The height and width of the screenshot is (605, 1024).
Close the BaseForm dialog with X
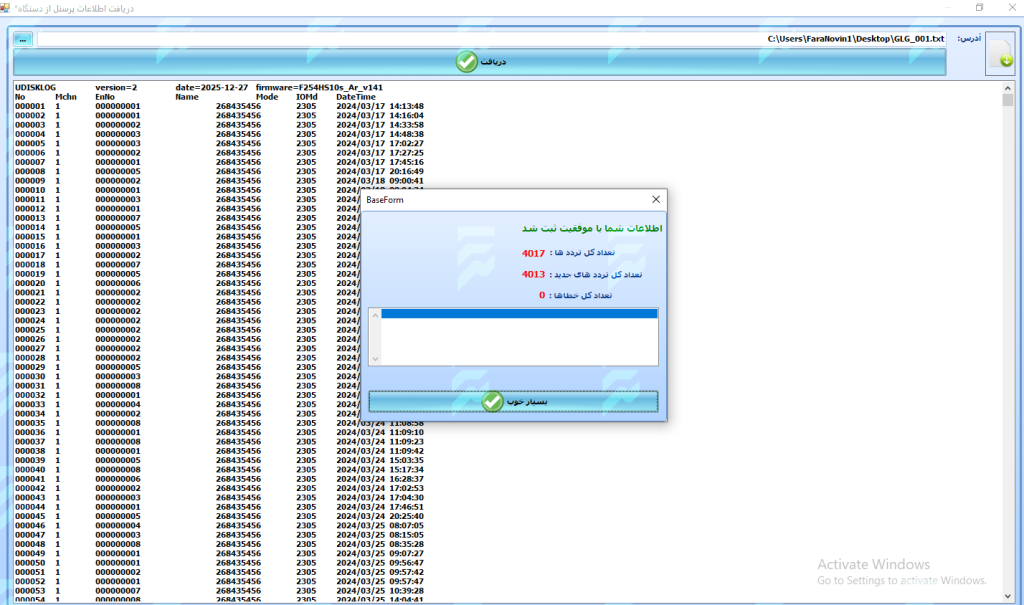coord(655,200)
